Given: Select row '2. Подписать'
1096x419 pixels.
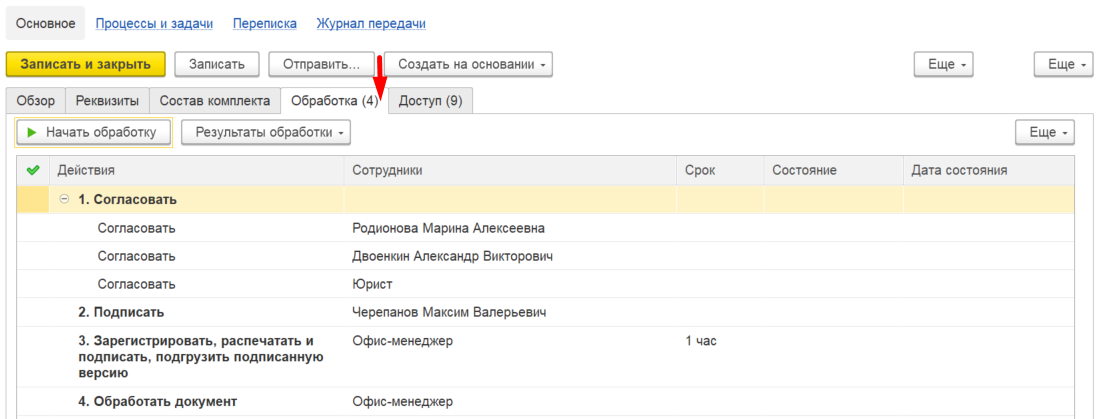Looking at the screenshot, I should 545,312.
